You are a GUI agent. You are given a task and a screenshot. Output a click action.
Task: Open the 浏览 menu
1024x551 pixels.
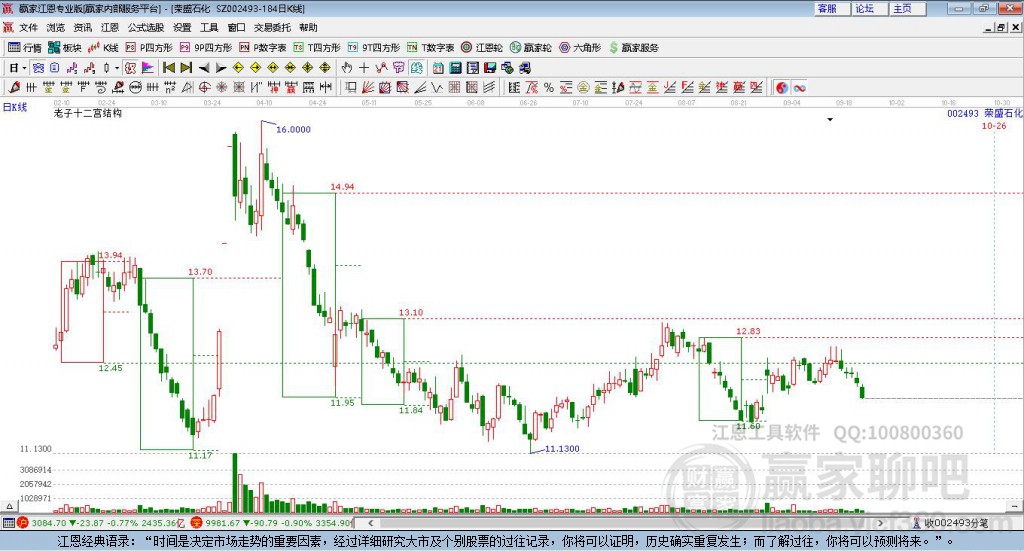tap(56, 27)
